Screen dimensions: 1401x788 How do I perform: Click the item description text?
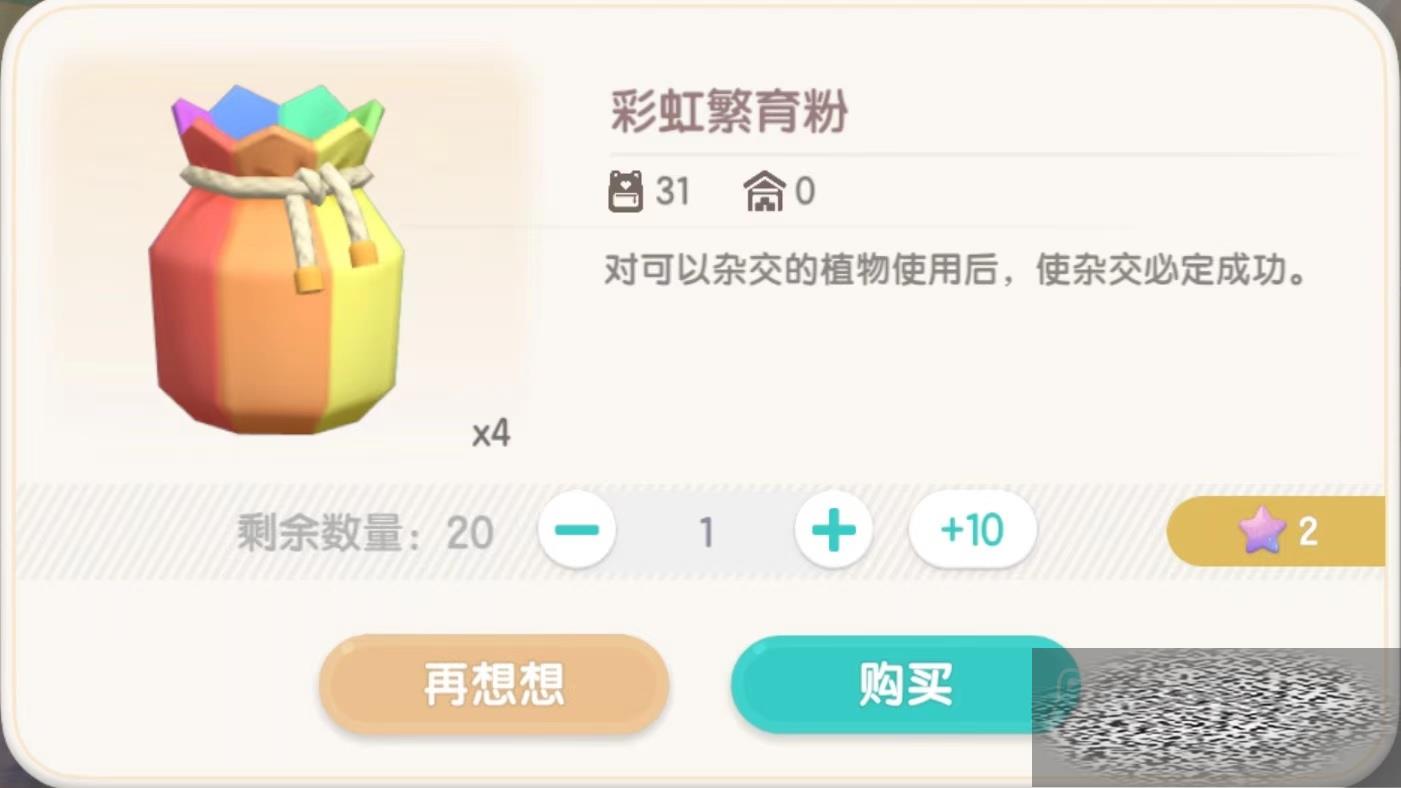click(956, 270)
